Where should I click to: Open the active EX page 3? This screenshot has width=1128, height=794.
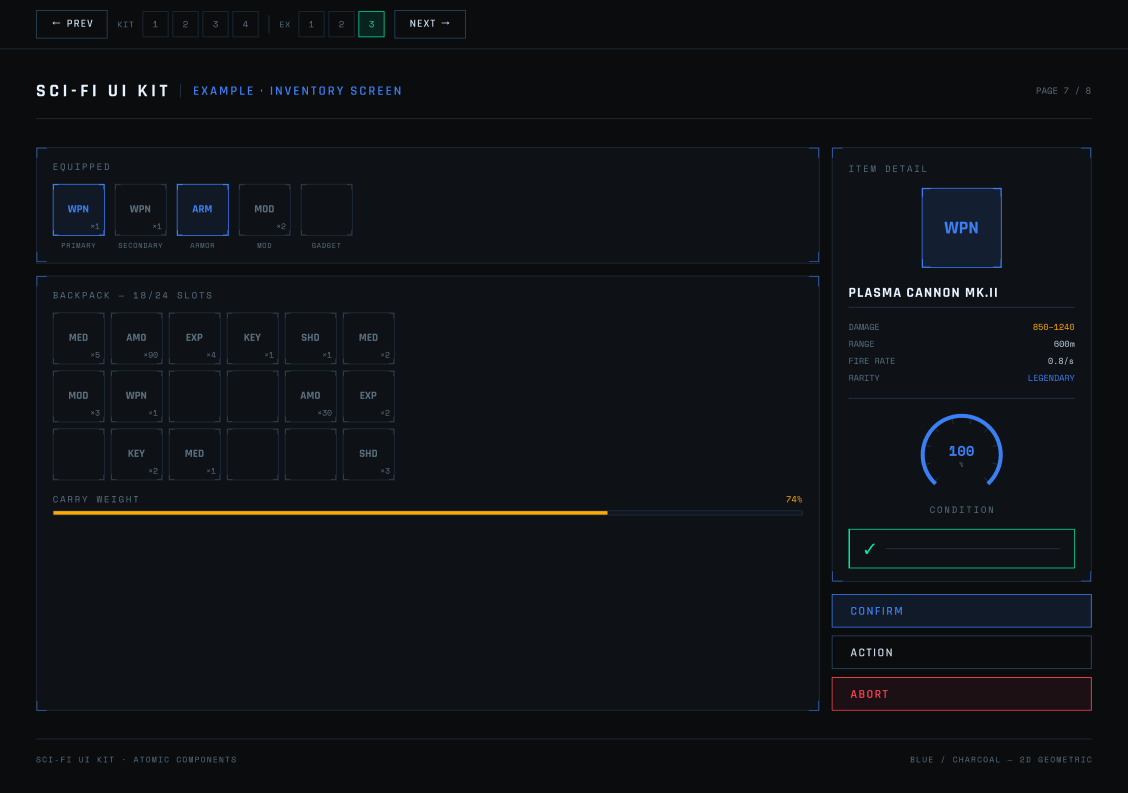[x=371, y=24]
